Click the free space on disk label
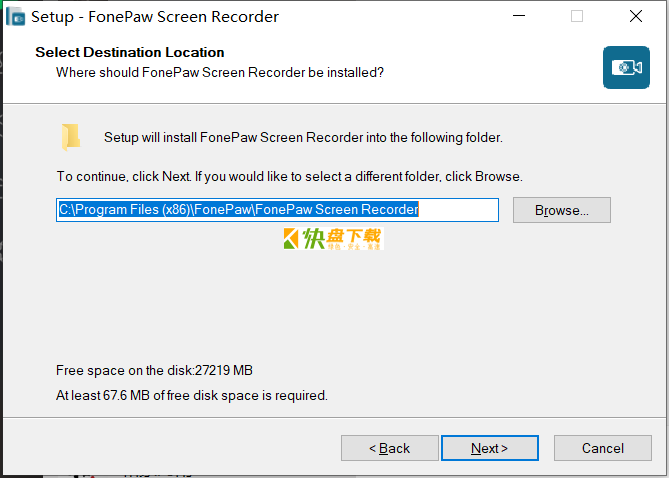 click(154, 370)
